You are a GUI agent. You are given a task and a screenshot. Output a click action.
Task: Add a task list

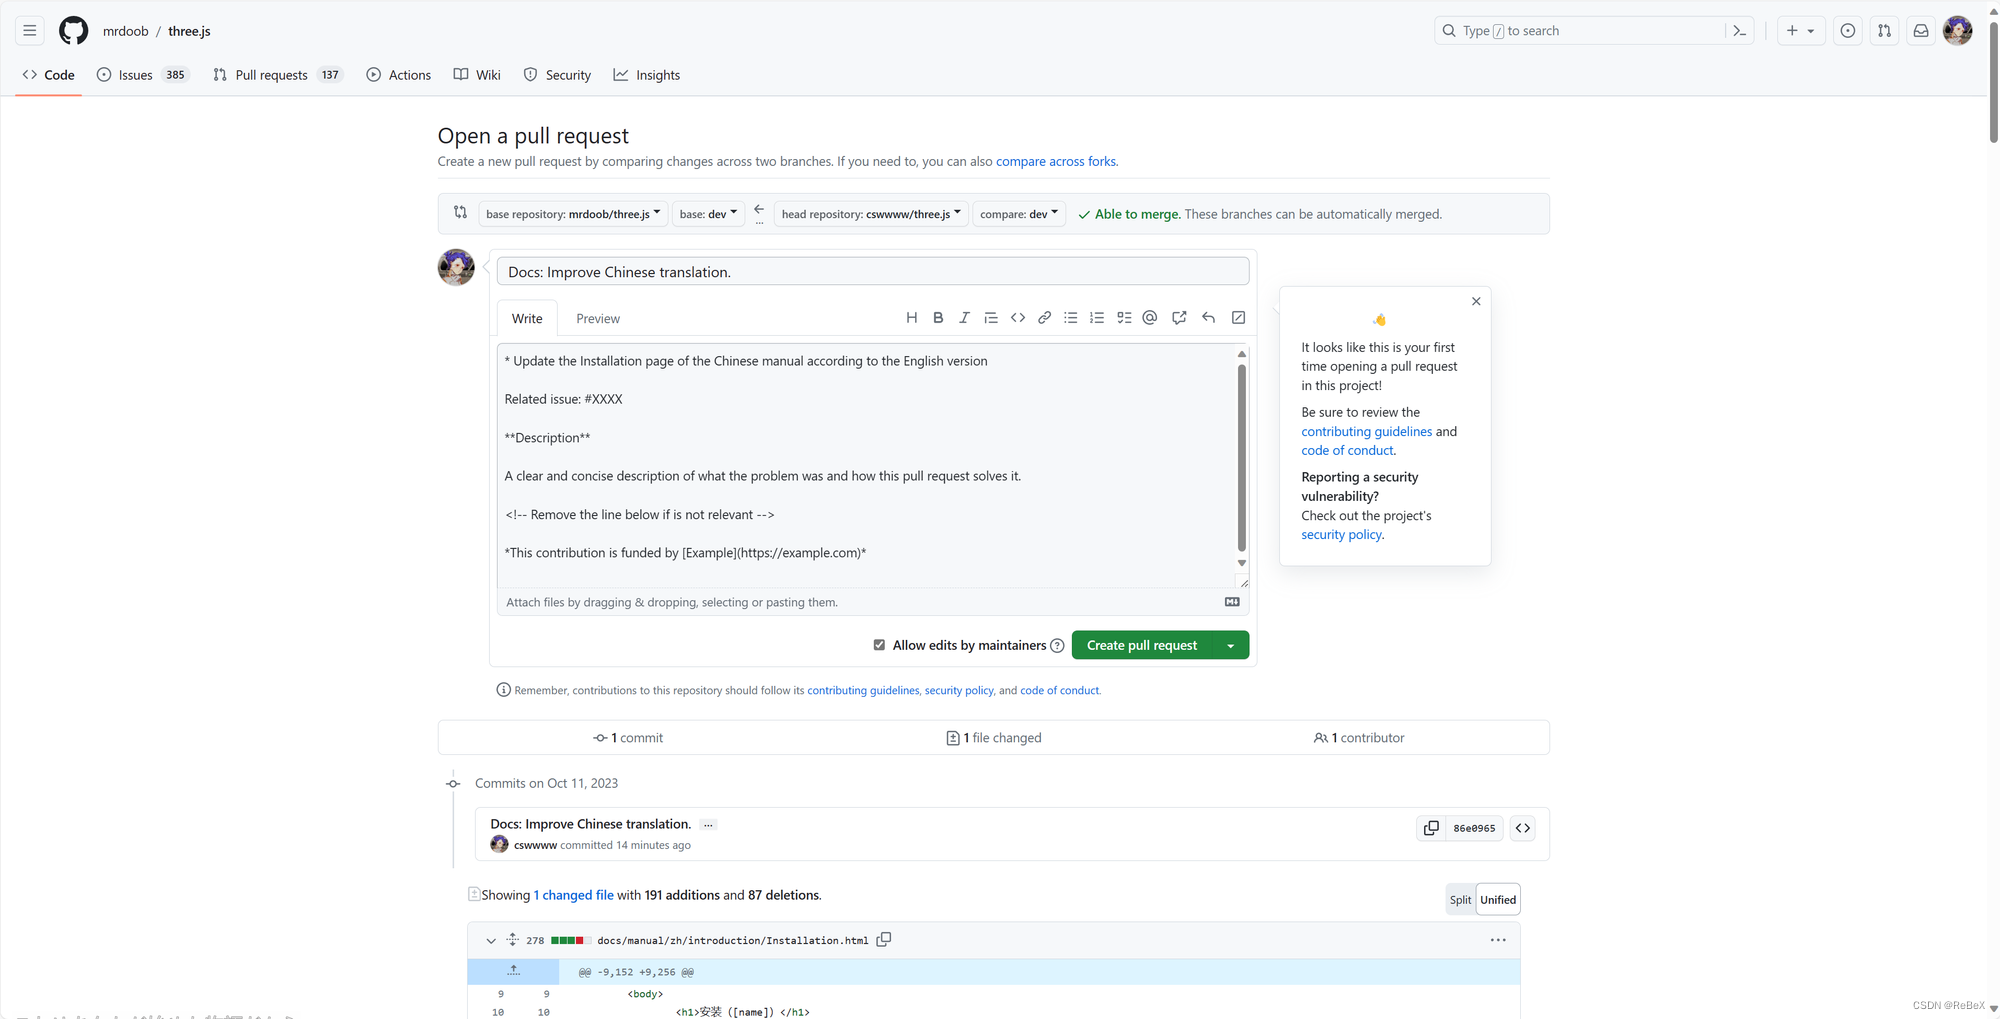point(1124,318)
